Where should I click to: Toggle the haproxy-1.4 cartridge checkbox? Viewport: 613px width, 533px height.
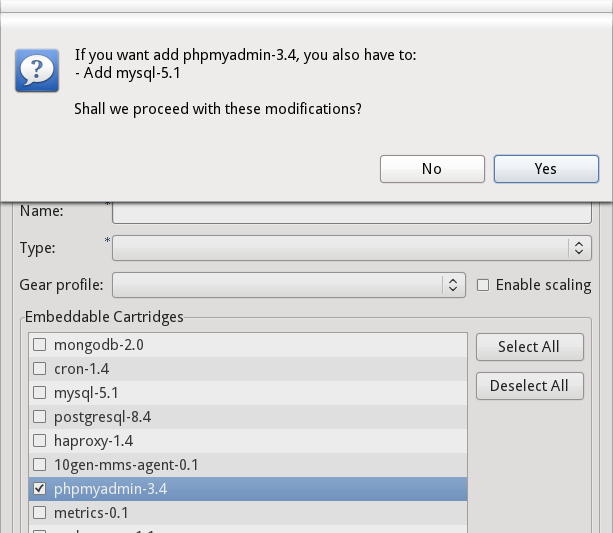[x=39, y=441]
